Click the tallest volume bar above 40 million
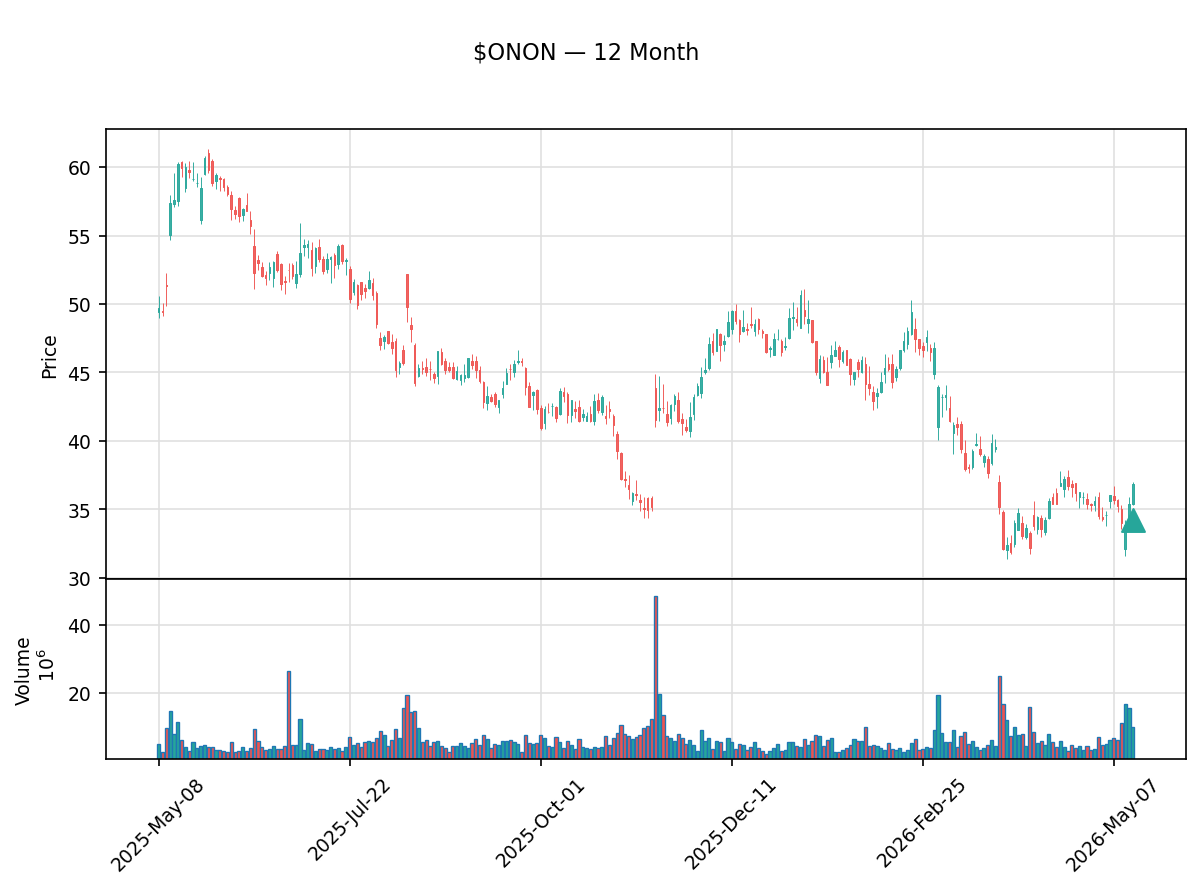Image resolution: width=1200 pixels, height=889 pixels. pos(656,678)
